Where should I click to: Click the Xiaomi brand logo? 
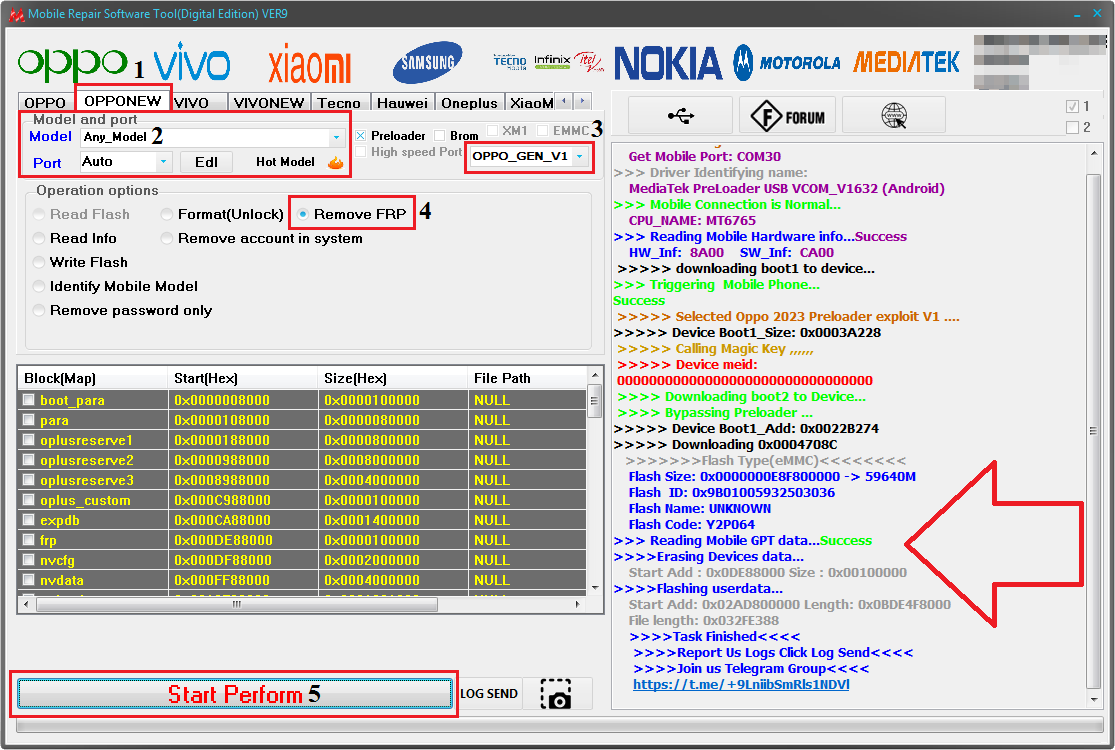pyautogui.click(x=309, y=64)
